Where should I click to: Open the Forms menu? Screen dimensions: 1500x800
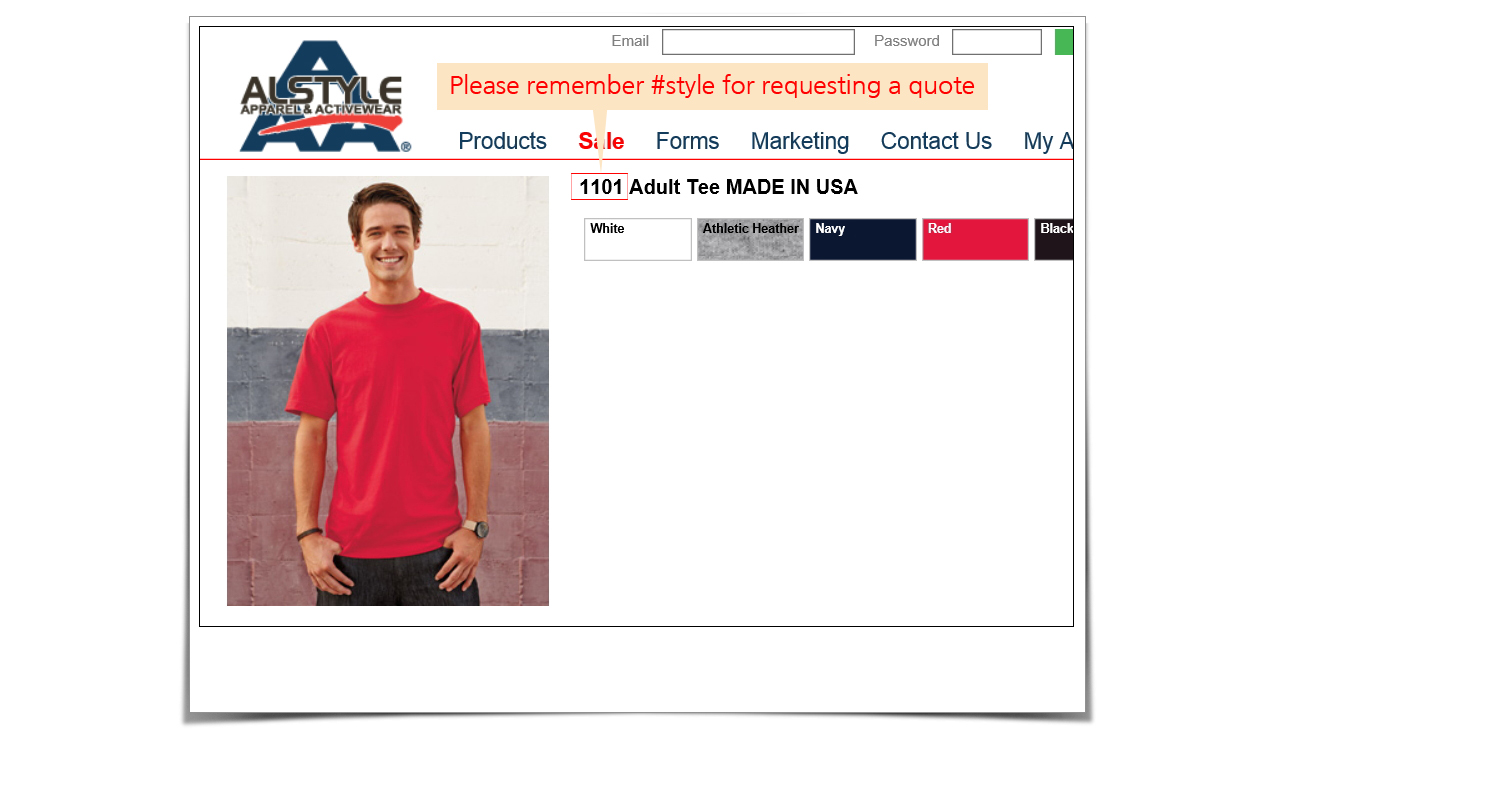point(687,141)
